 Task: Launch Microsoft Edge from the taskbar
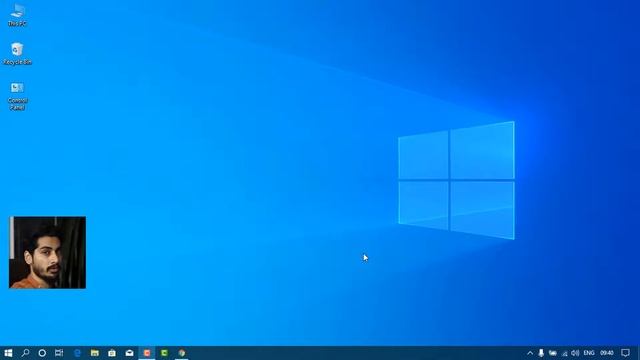coord(77,353)
